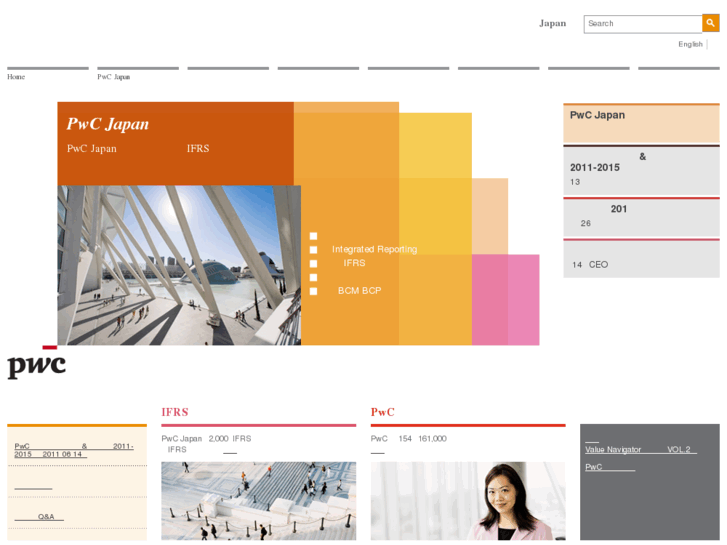The height and width of the screenshot is (545, 727).
Task: Open the 2011-2015 sidebar item
Action: tap(641, 170)
